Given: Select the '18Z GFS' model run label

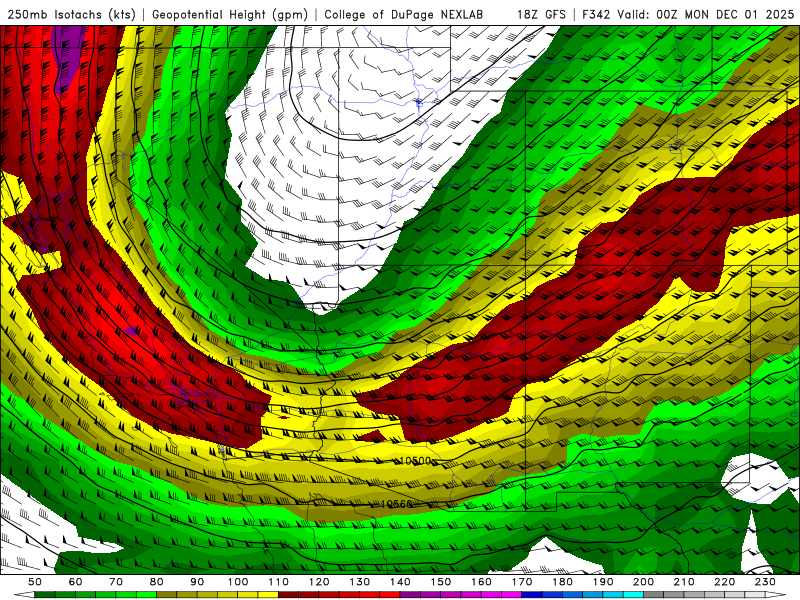Looking at the screenshot, I should 541,14.
